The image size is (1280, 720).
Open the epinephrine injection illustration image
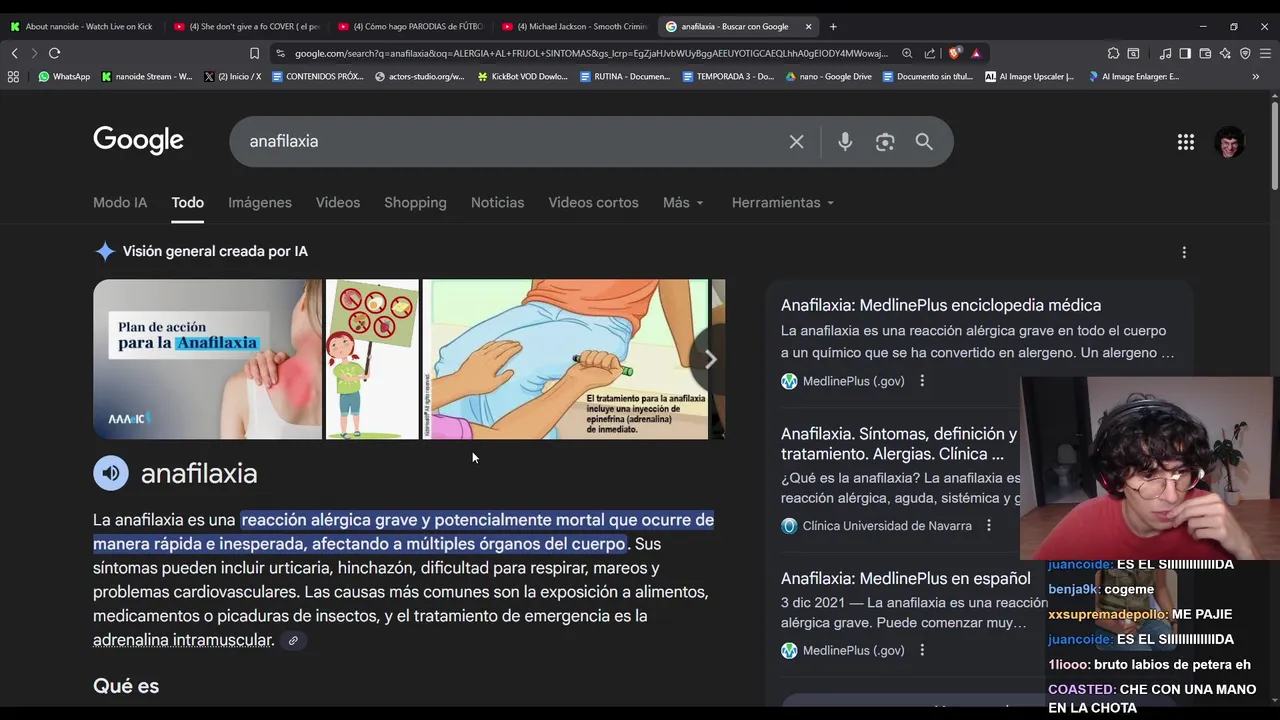pos(565,359)
